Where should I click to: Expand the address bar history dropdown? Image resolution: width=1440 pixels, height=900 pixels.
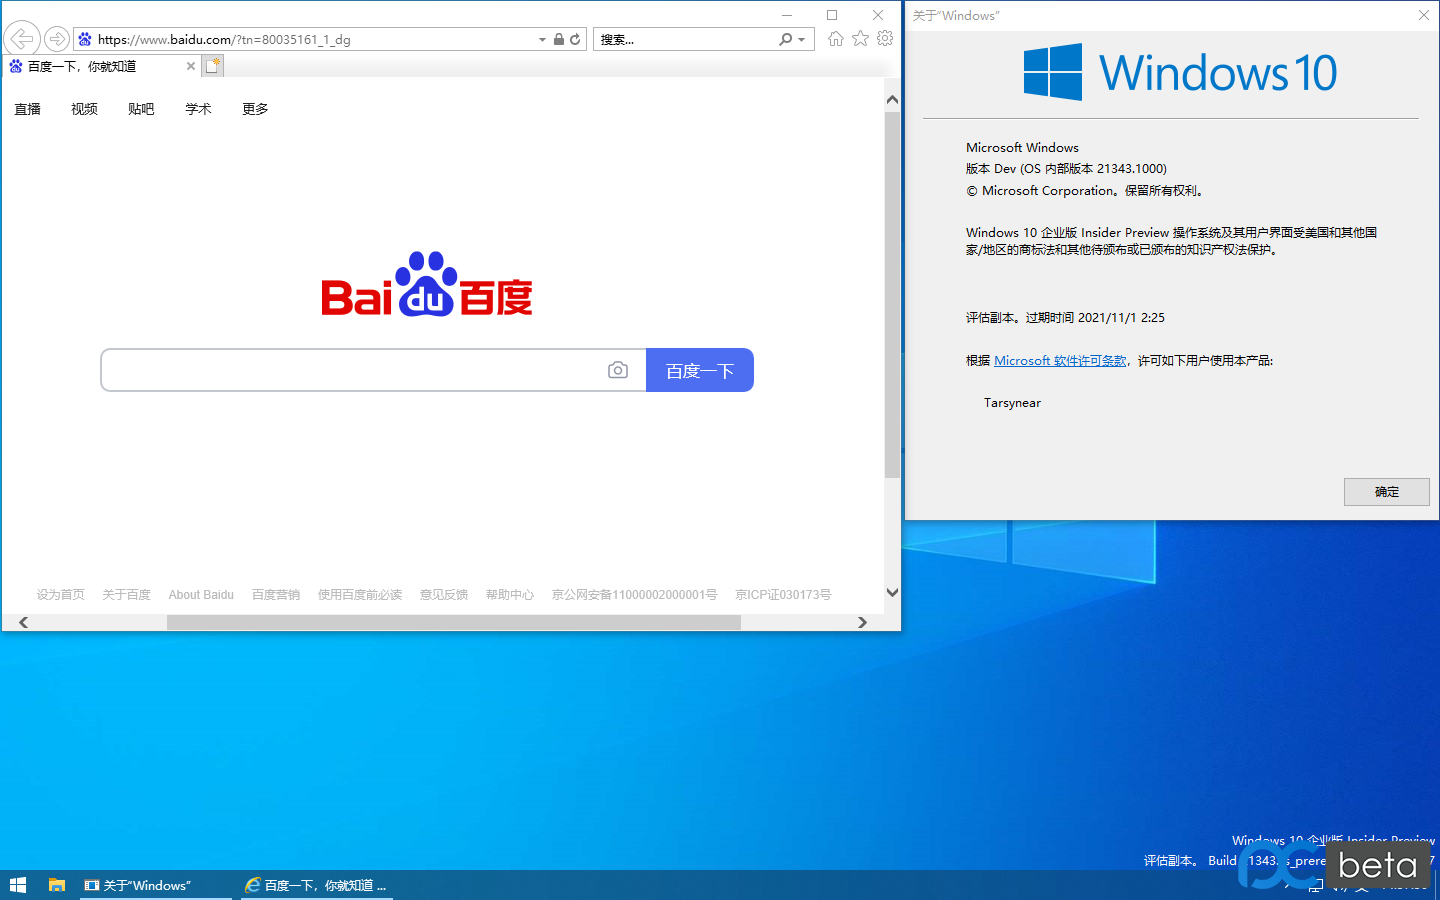pos(542,40)
